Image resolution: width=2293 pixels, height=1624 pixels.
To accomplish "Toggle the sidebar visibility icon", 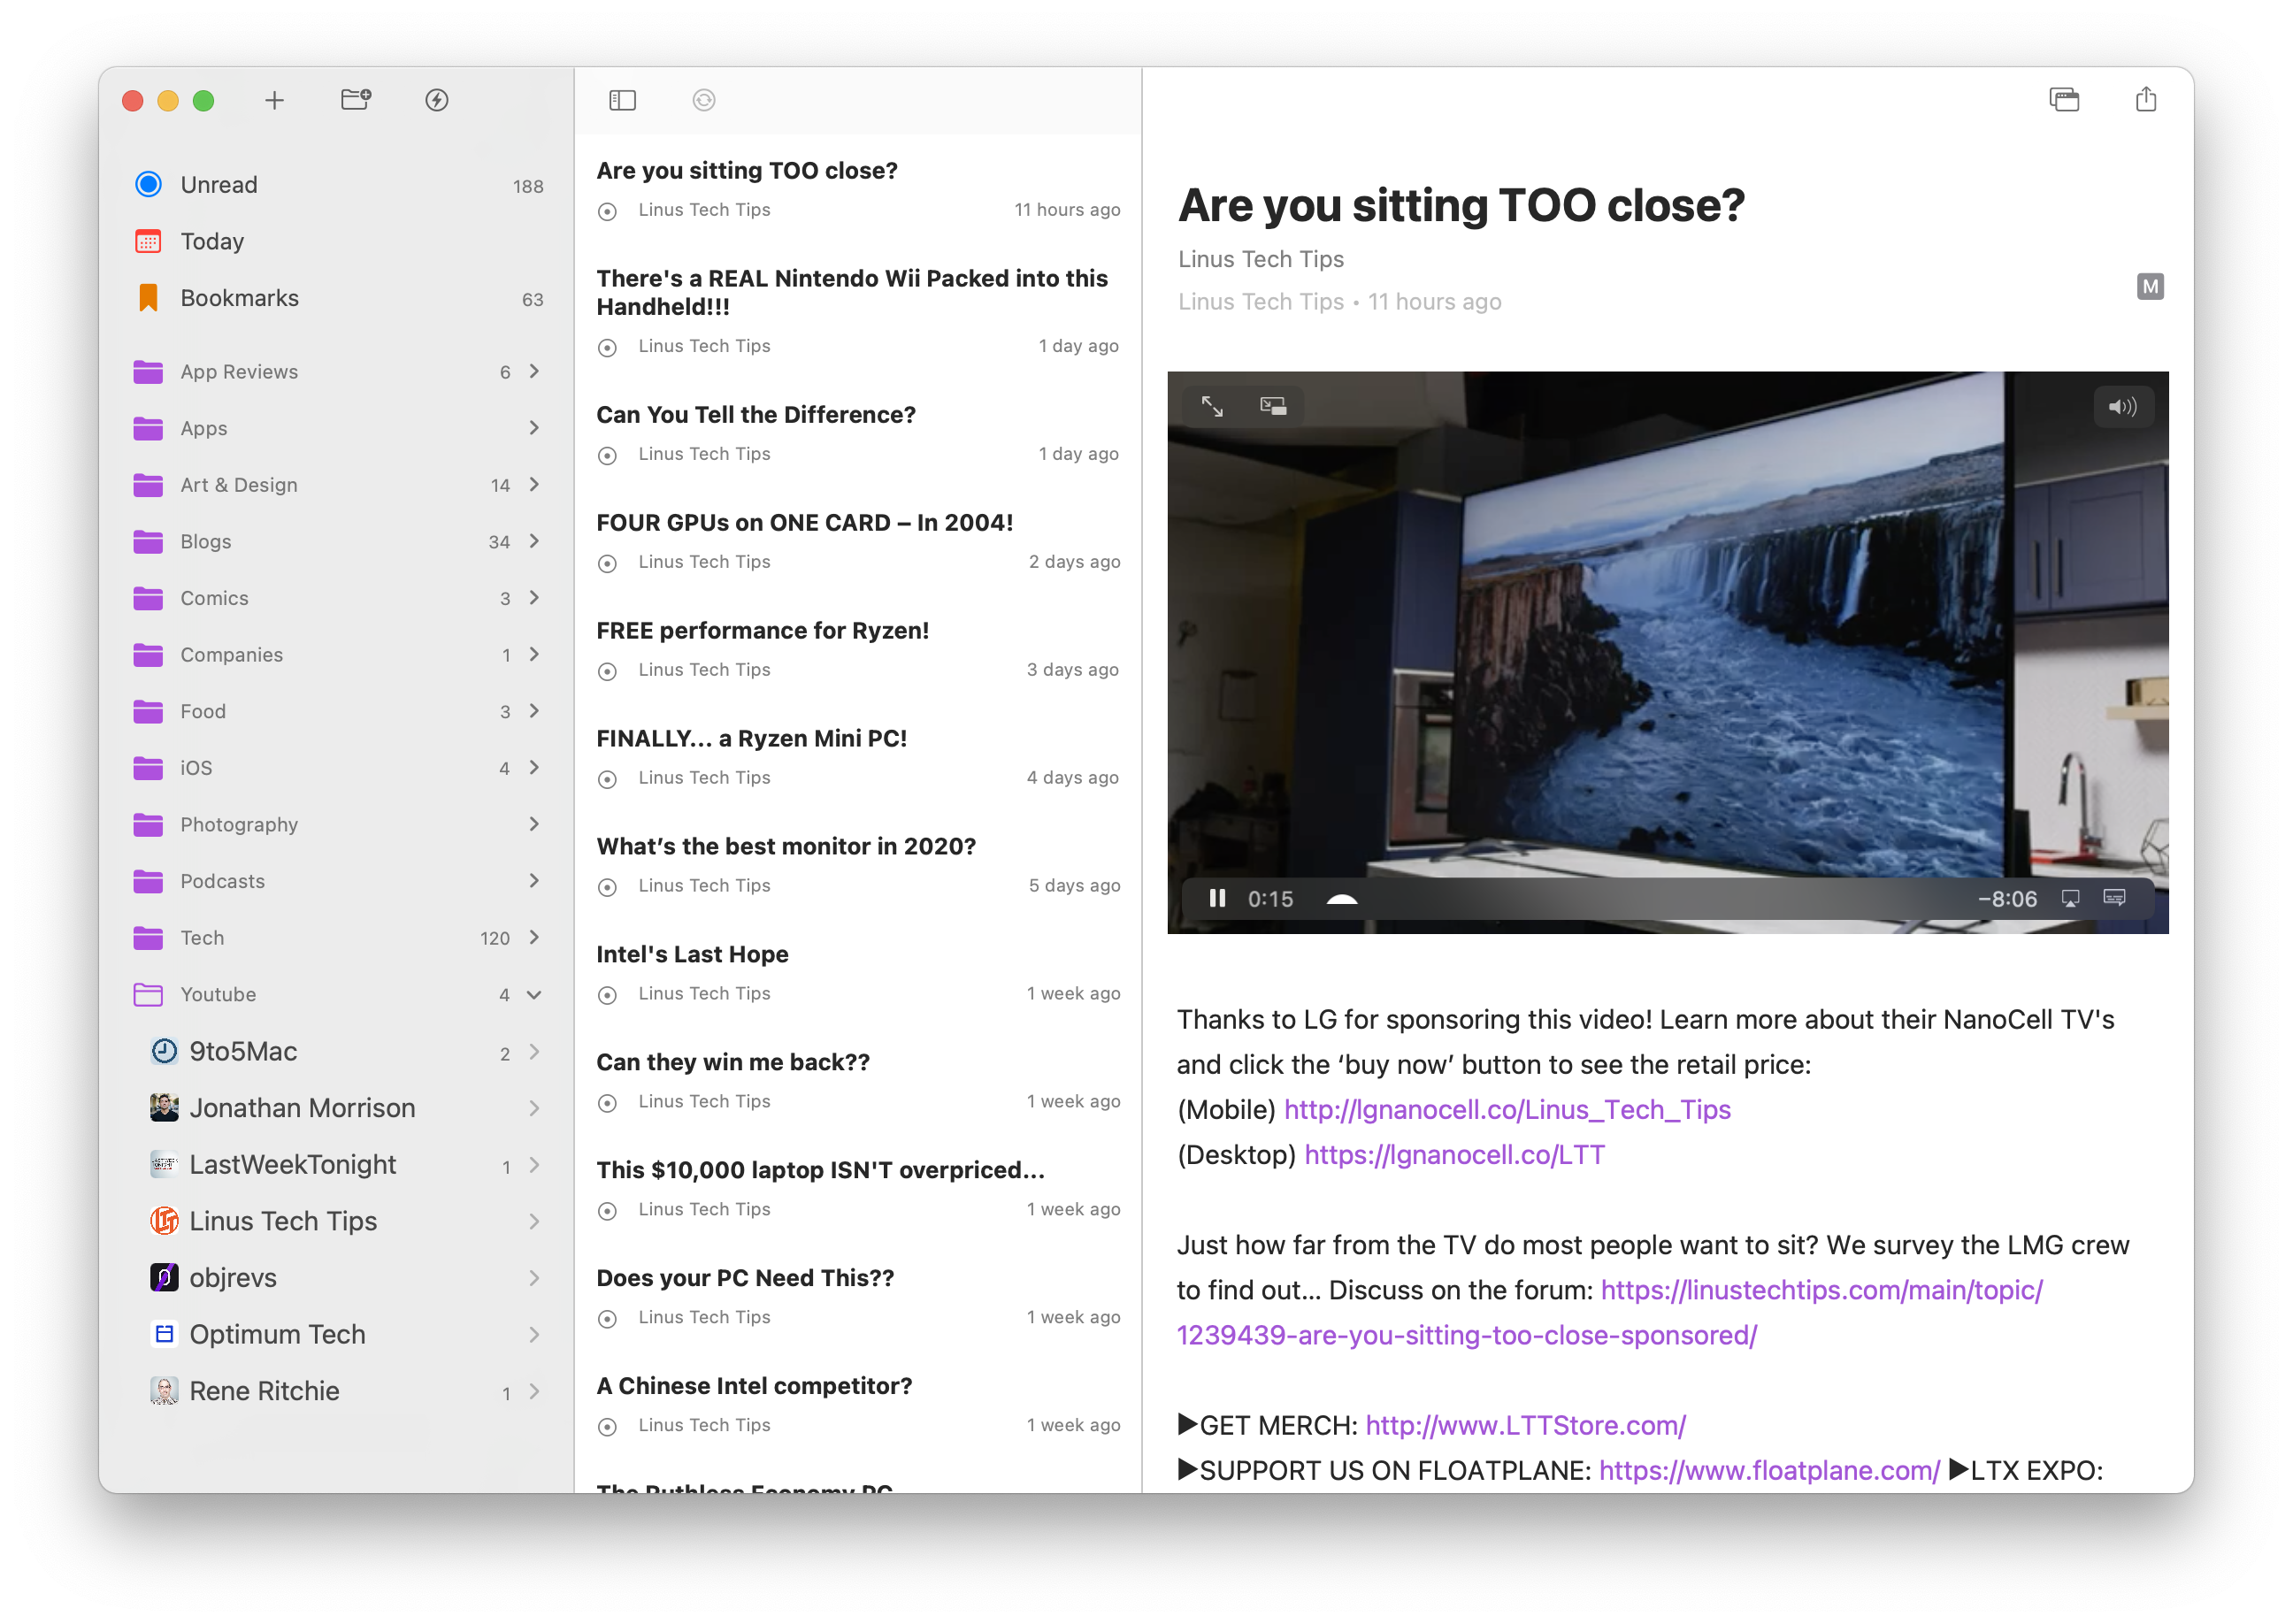I will pyautogui.click(x=622, y=100).
